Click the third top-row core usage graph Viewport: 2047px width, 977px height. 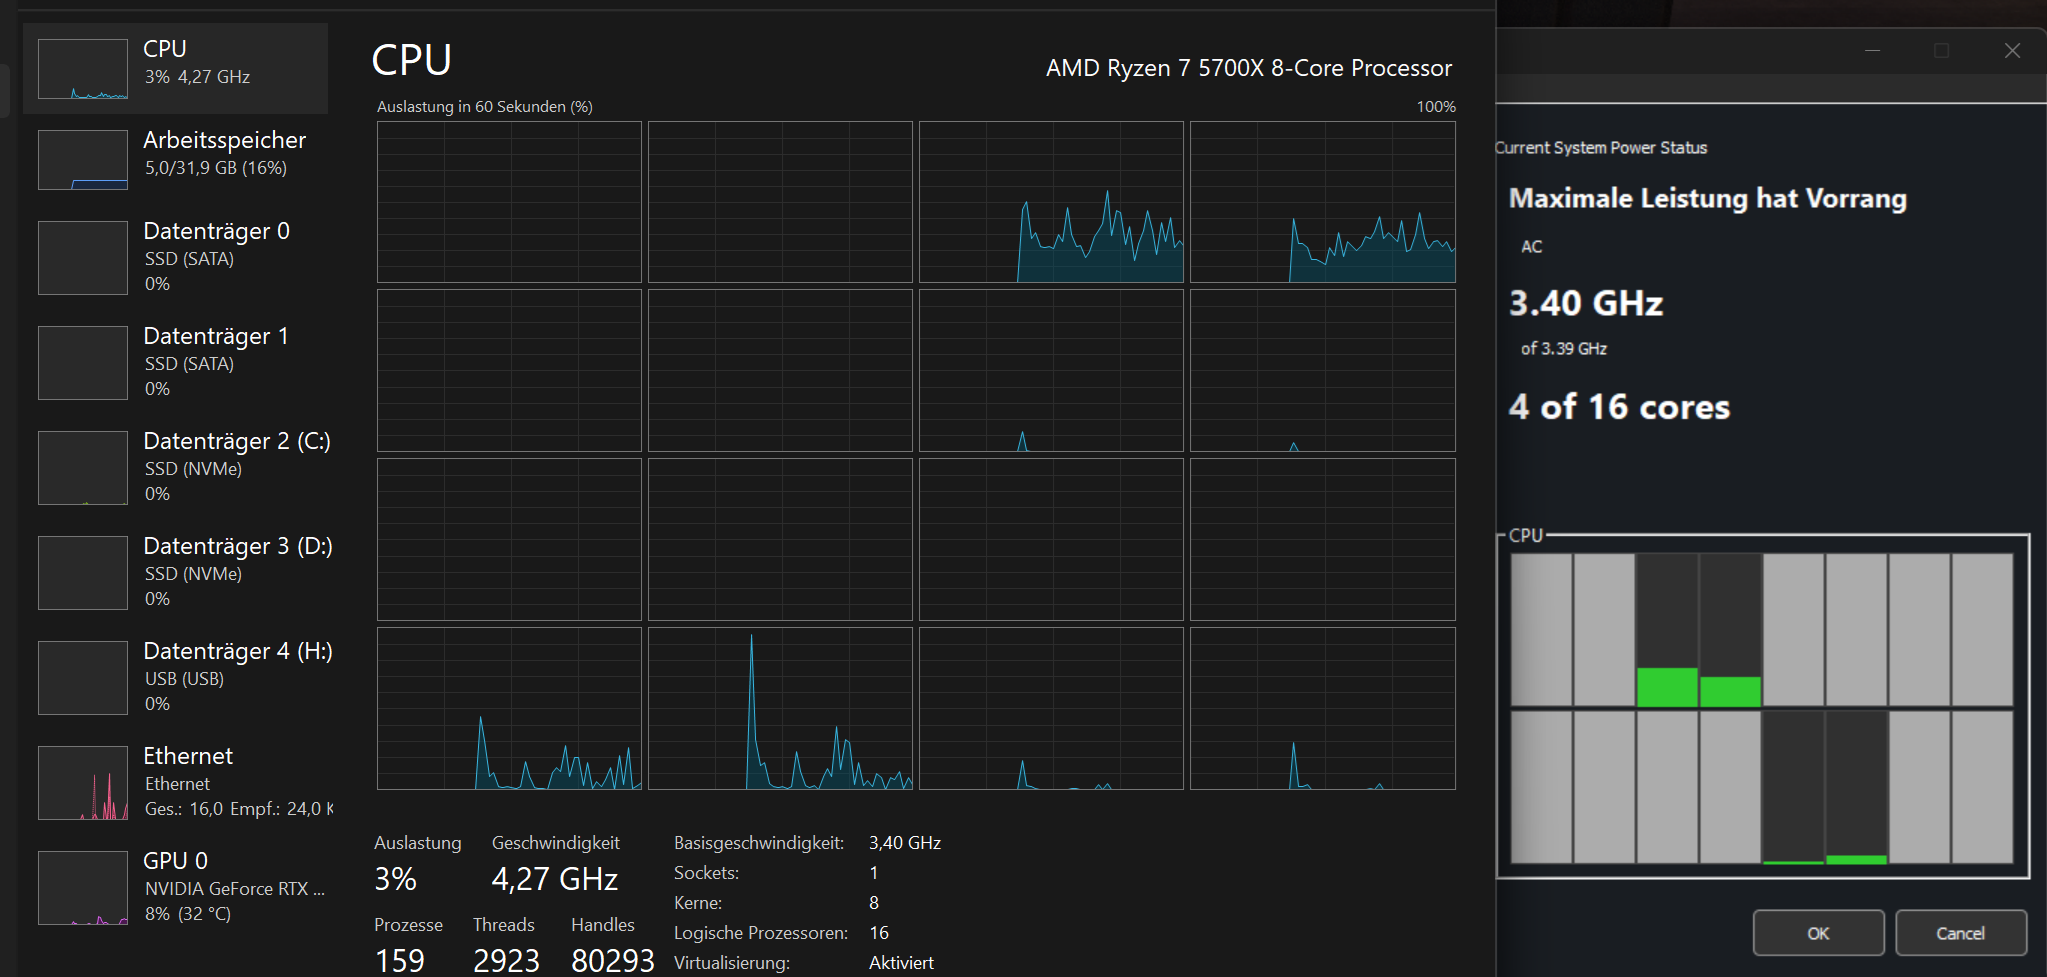pos(1050,202)
